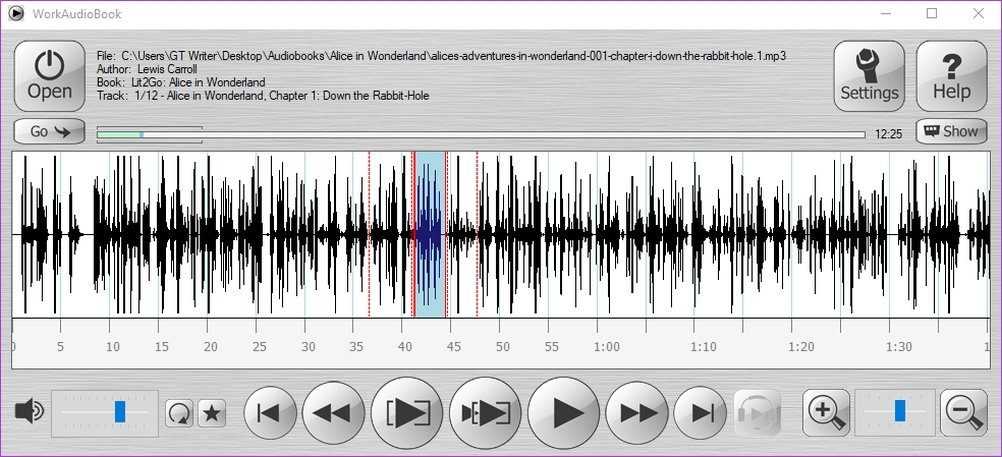Viewport: 1002px width, 457px height.
Task: Click the highlighted blue waveform selection
Action: tap(430, 234)
